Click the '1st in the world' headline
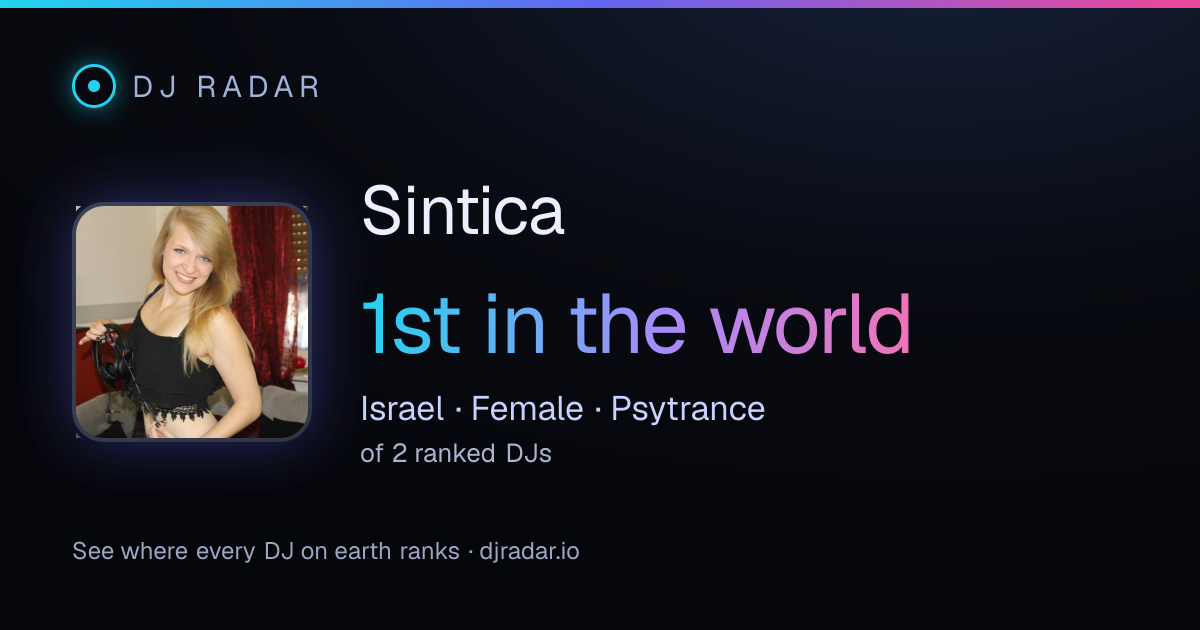The width and height of the screenshot is (1200, 630). [x=636, y=324]
